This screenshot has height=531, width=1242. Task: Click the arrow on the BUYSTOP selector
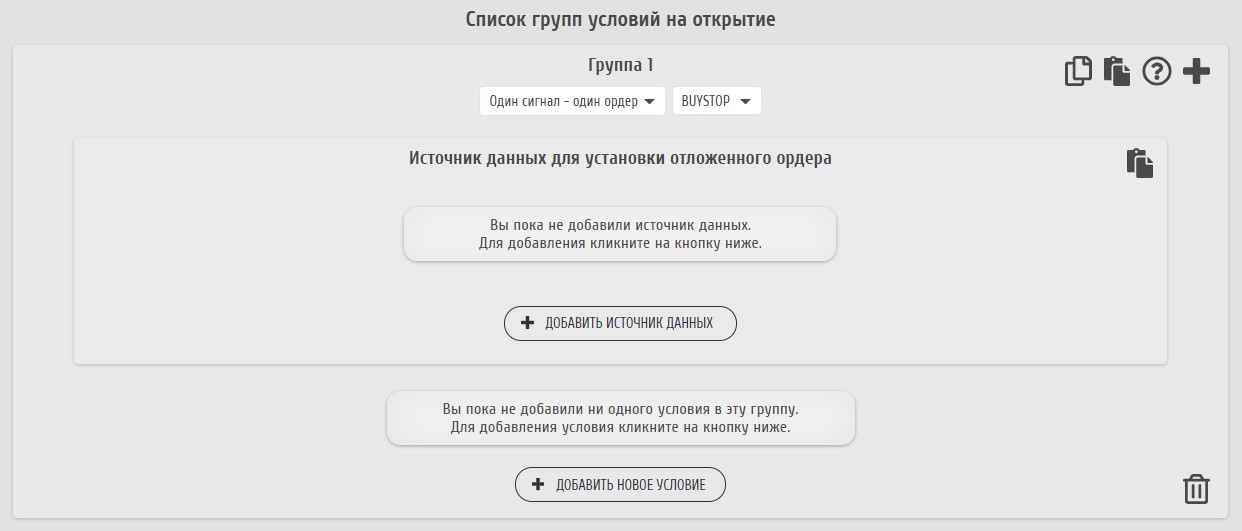tap(745, 101)
